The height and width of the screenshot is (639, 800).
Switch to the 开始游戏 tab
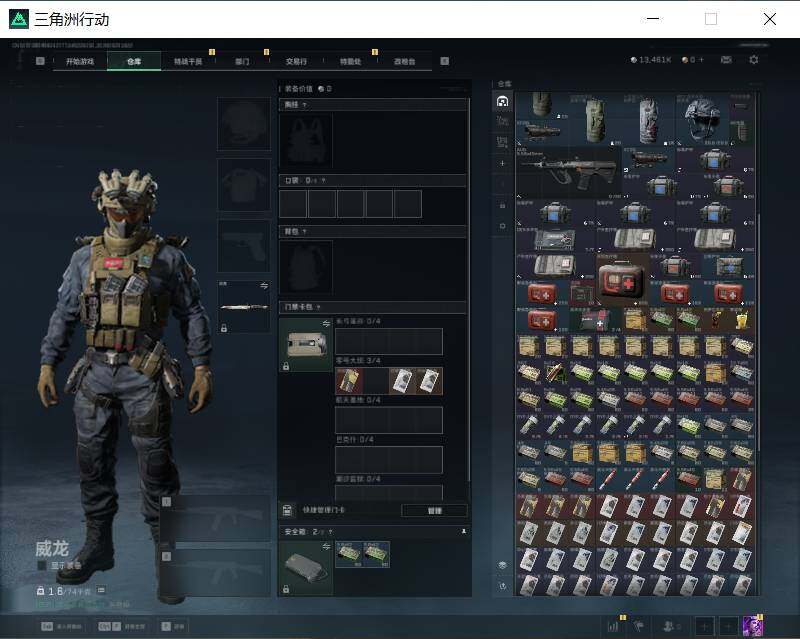(80, 61)
